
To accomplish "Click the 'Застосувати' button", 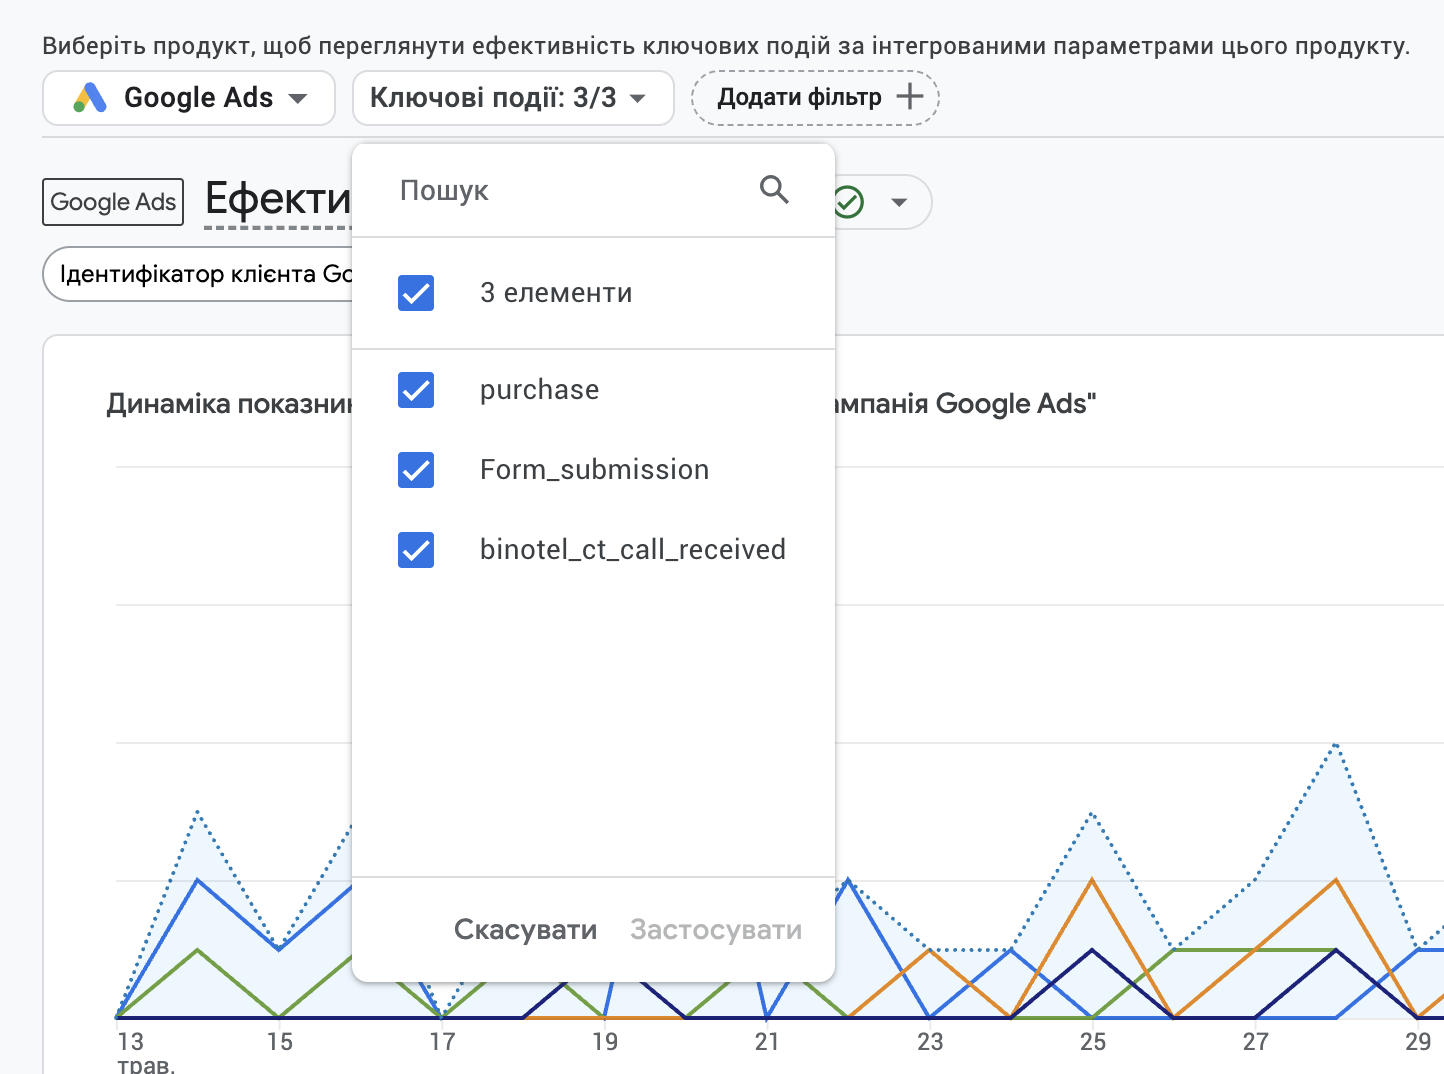I will 716,930.
